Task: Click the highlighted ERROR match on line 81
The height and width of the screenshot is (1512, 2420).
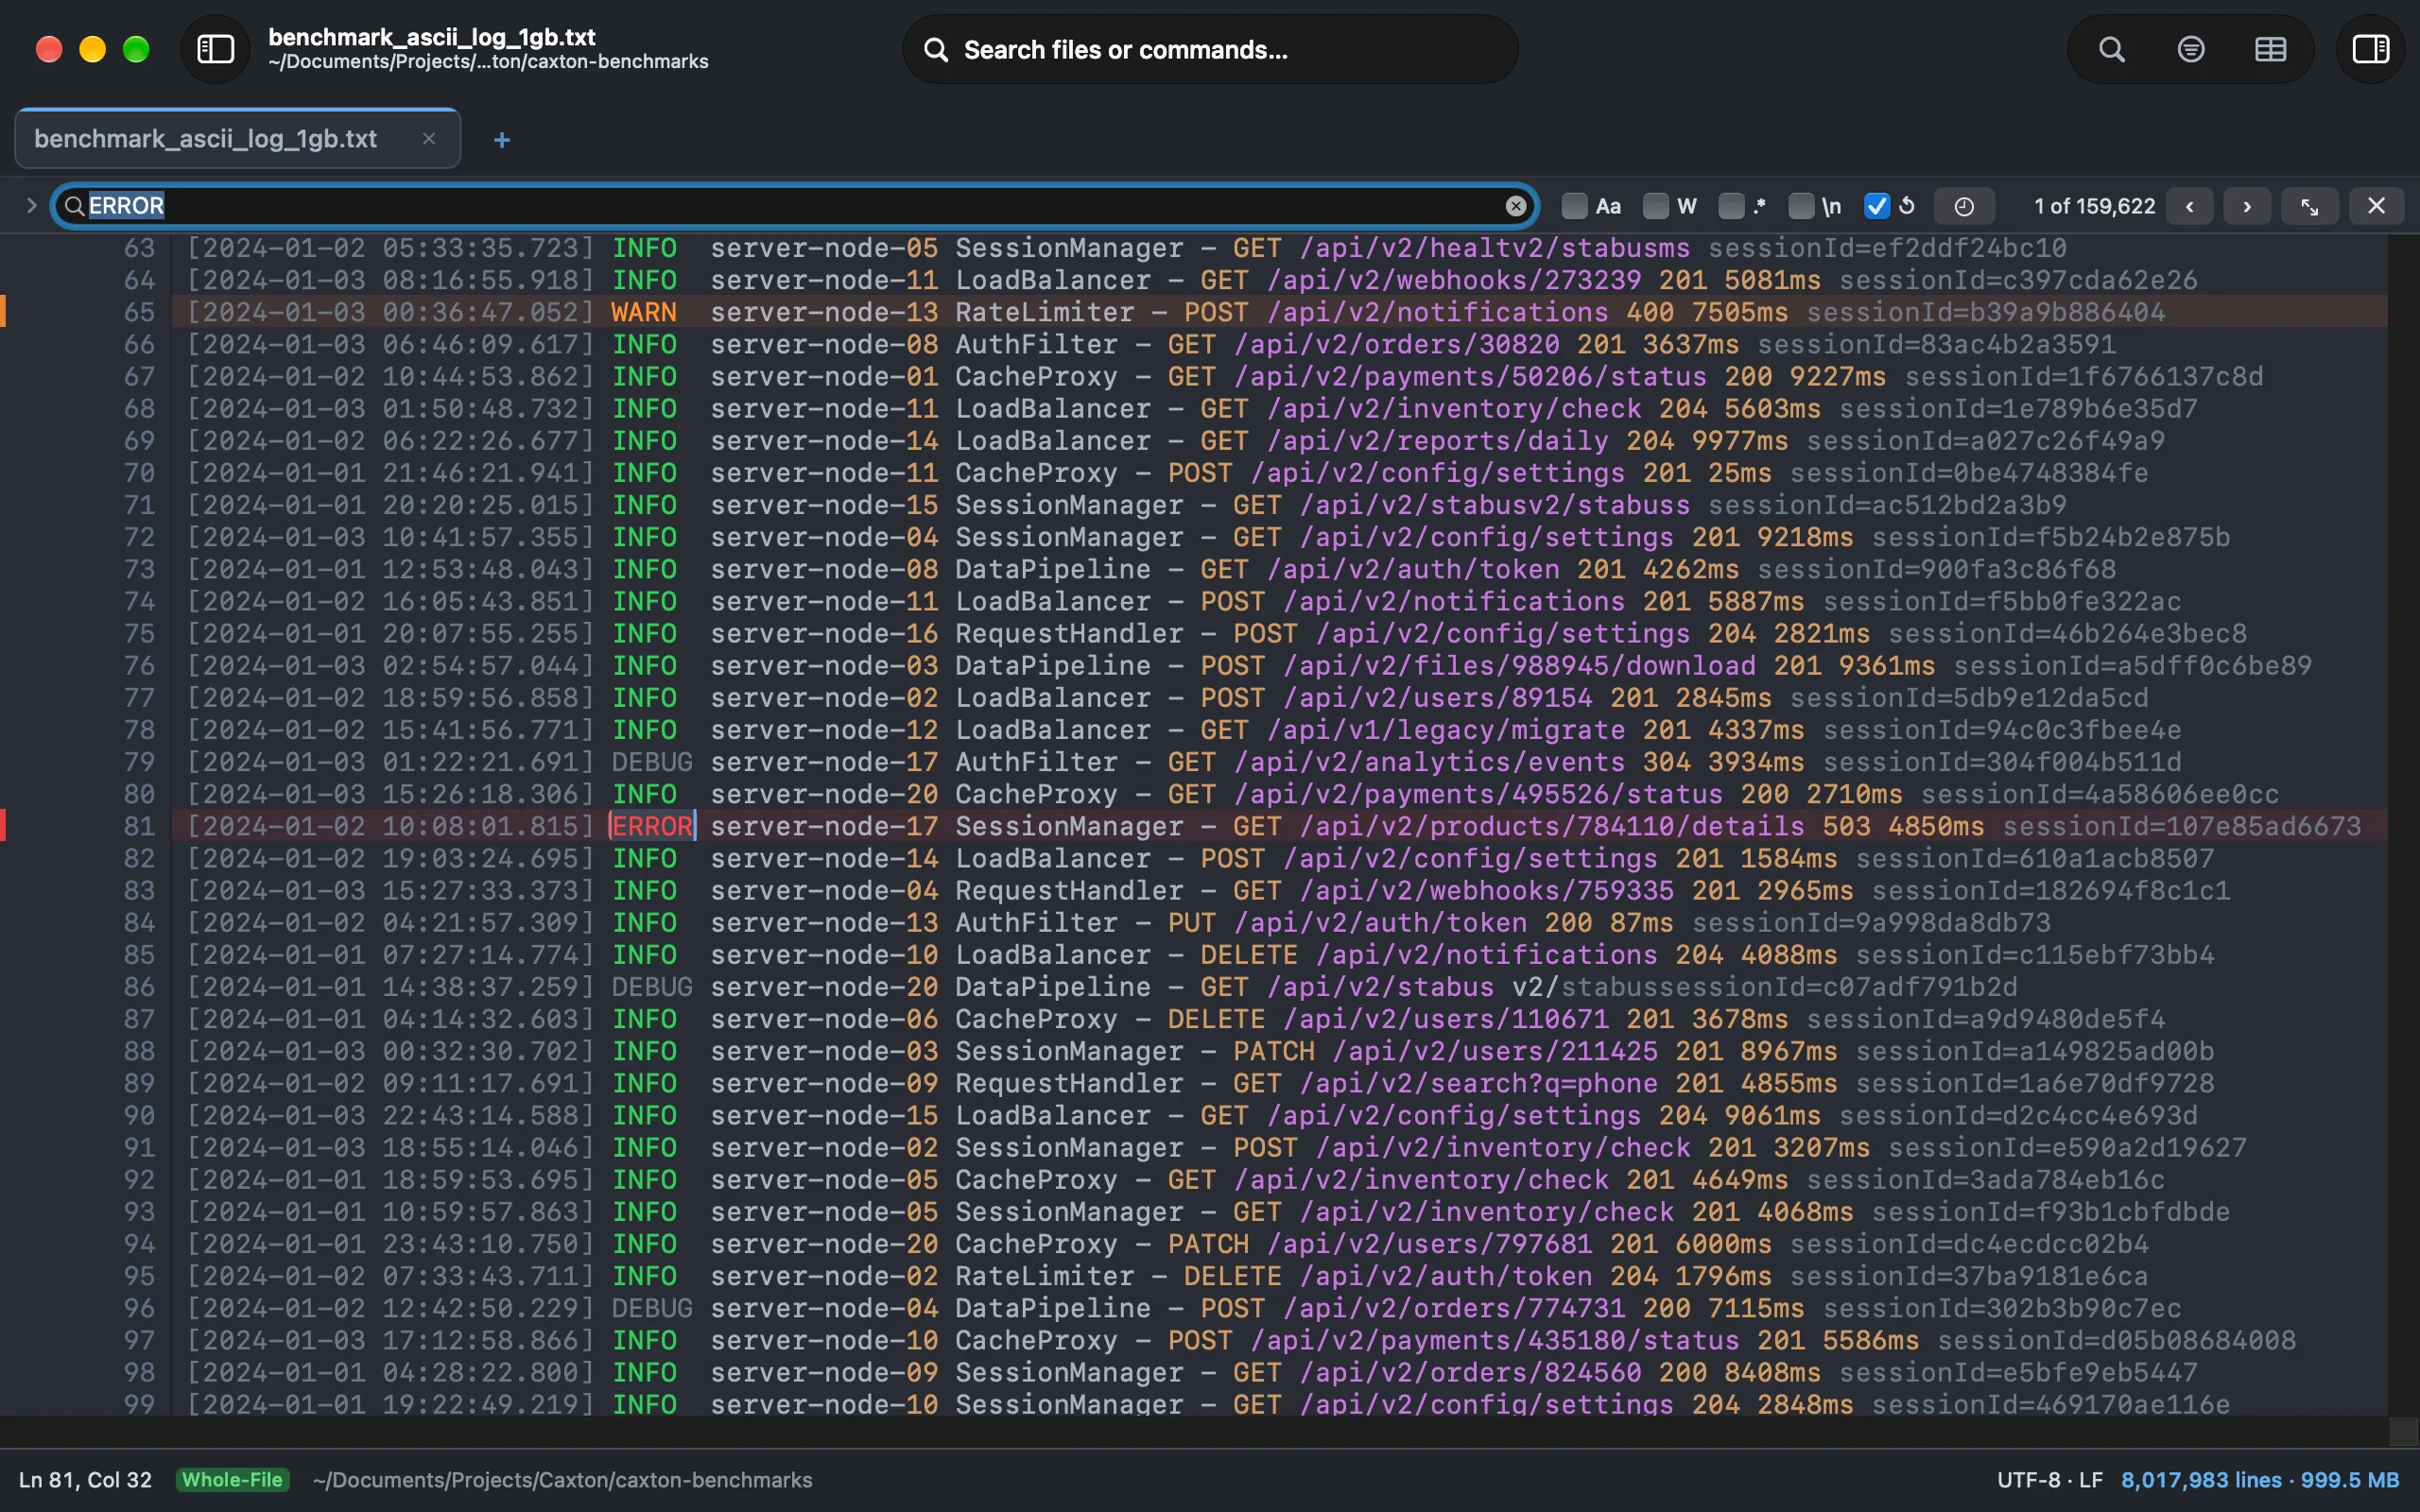Action: coord(652,826)
